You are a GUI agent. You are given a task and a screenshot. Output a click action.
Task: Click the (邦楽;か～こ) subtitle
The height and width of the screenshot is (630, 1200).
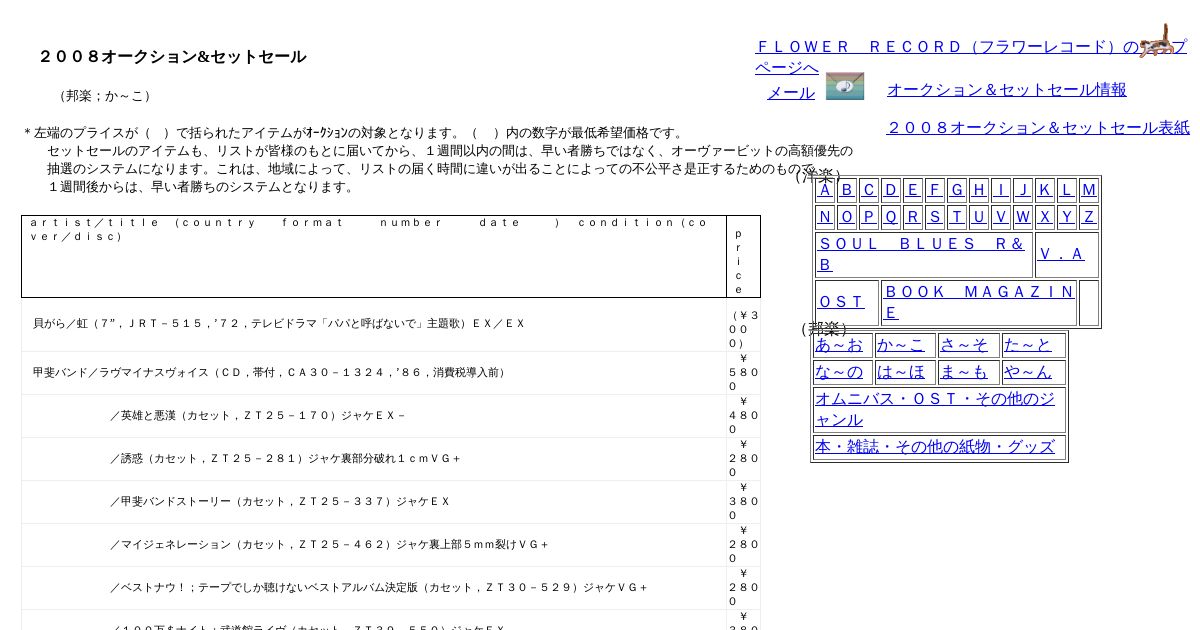(x=105, y=96)
